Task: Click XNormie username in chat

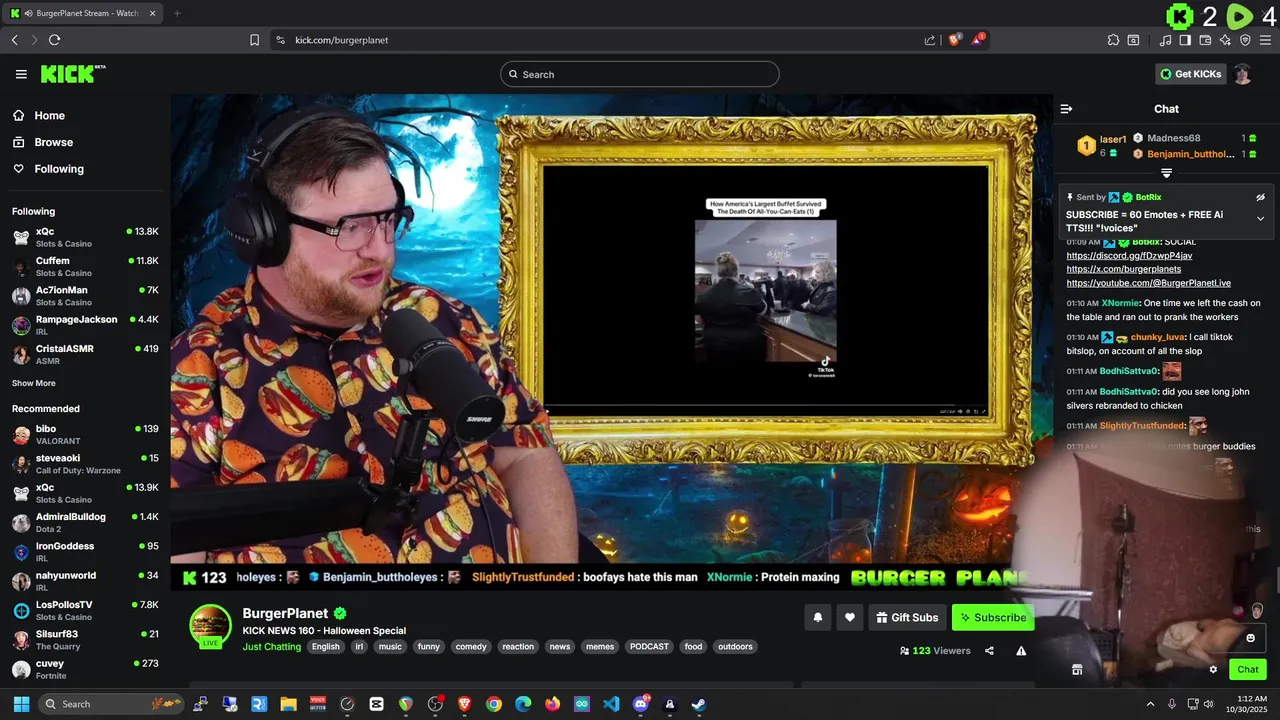Action: 1120,303
